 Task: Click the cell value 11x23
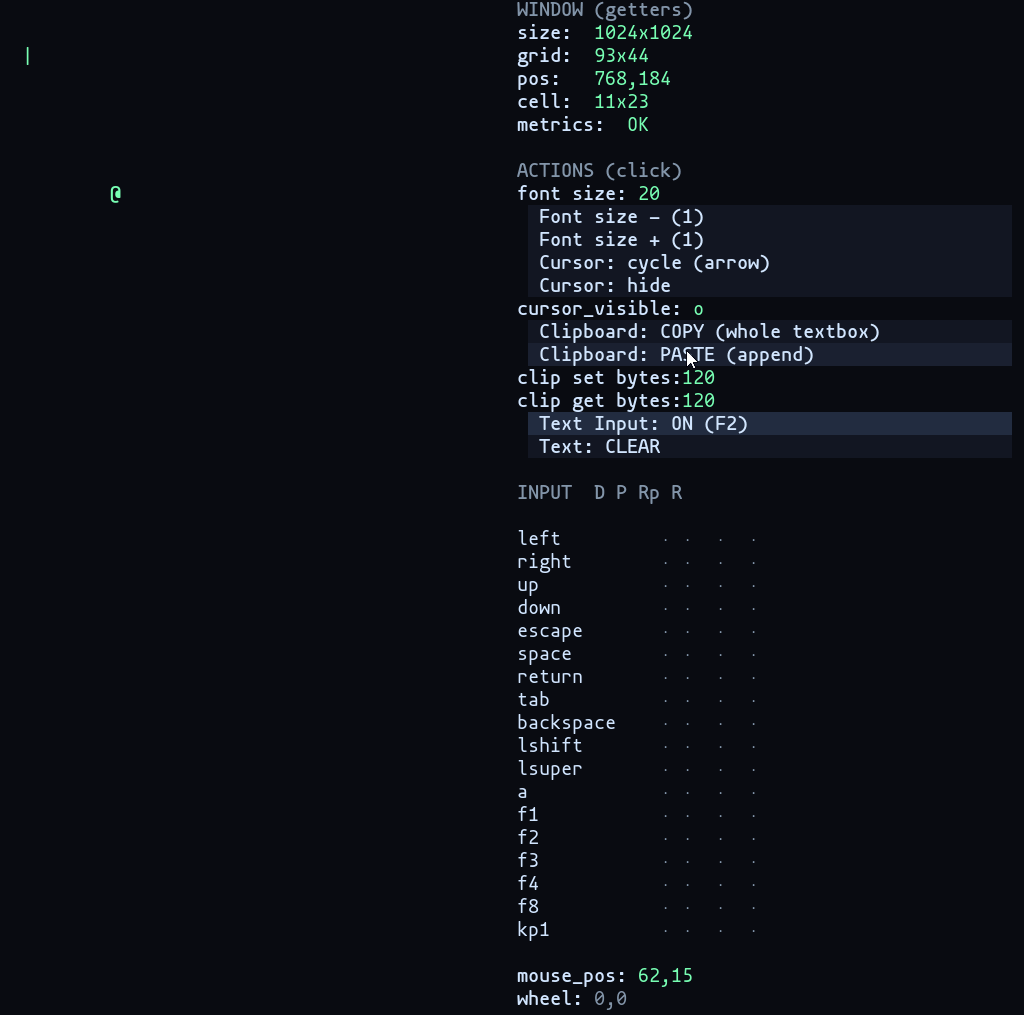point(621,102)
